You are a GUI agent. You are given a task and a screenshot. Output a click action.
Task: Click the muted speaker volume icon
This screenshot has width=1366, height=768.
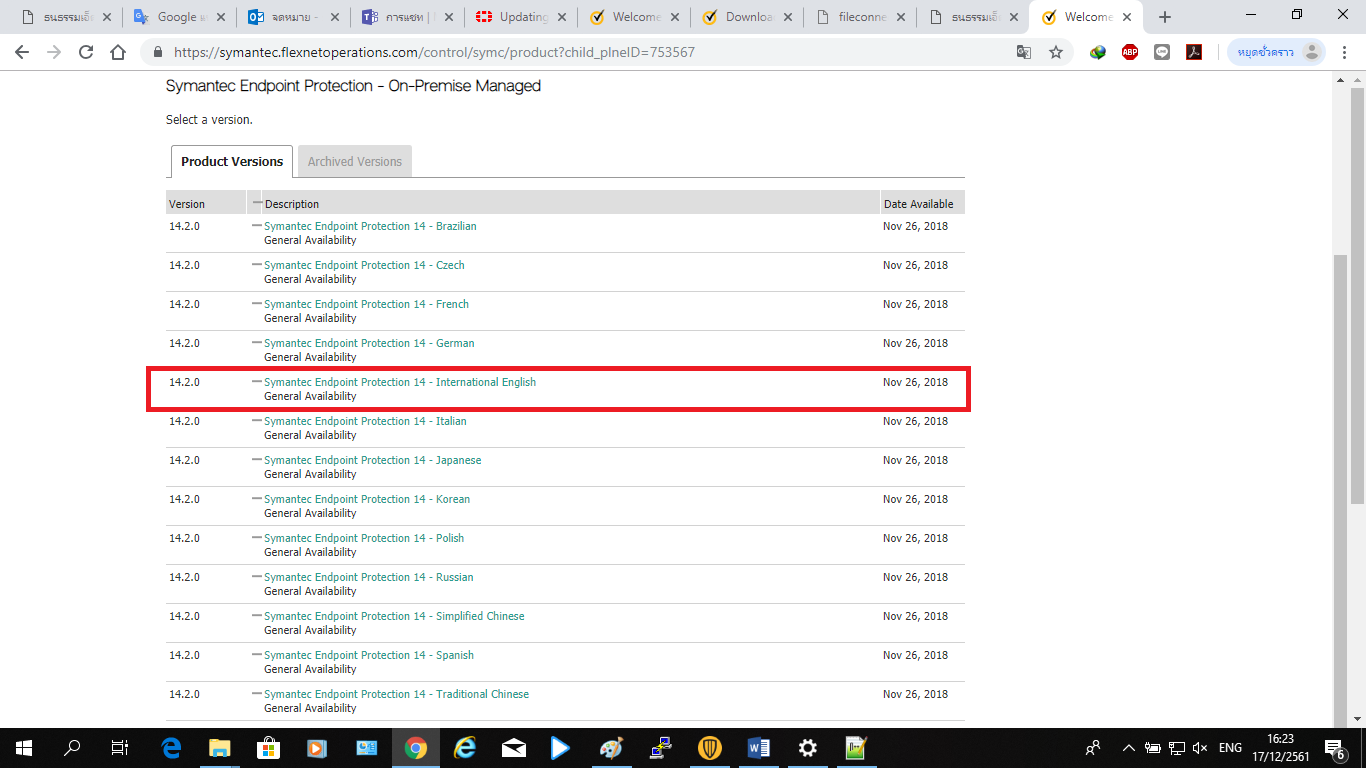[1201, 748]
